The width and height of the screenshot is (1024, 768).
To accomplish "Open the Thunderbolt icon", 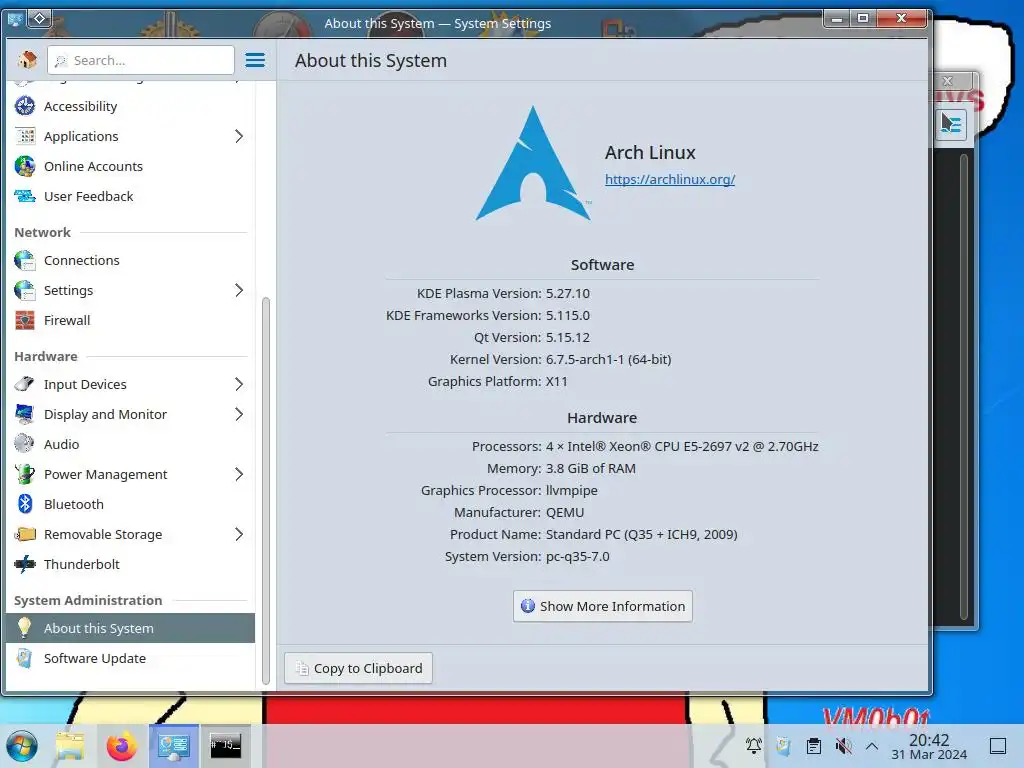I will click(25, 565).
